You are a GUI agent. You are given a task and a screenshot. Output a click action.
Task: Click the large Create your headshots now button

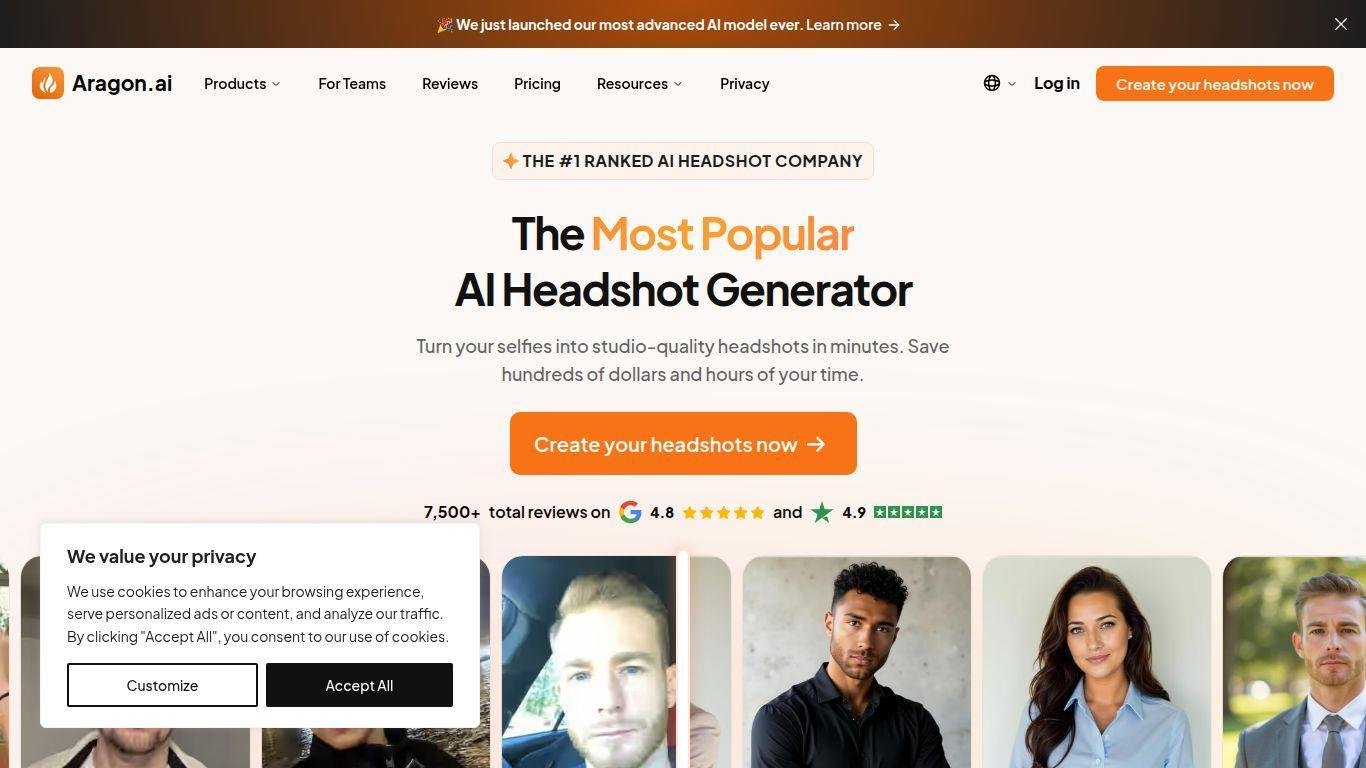click(683, 444)
